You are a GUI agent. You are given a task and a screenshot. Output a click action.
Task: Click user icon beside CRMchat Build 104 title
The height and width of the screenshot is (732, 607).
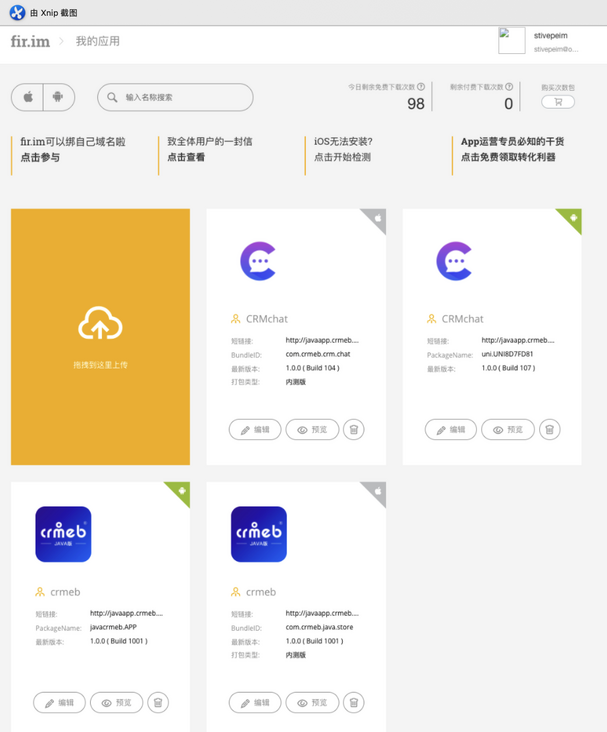(235, 319)
